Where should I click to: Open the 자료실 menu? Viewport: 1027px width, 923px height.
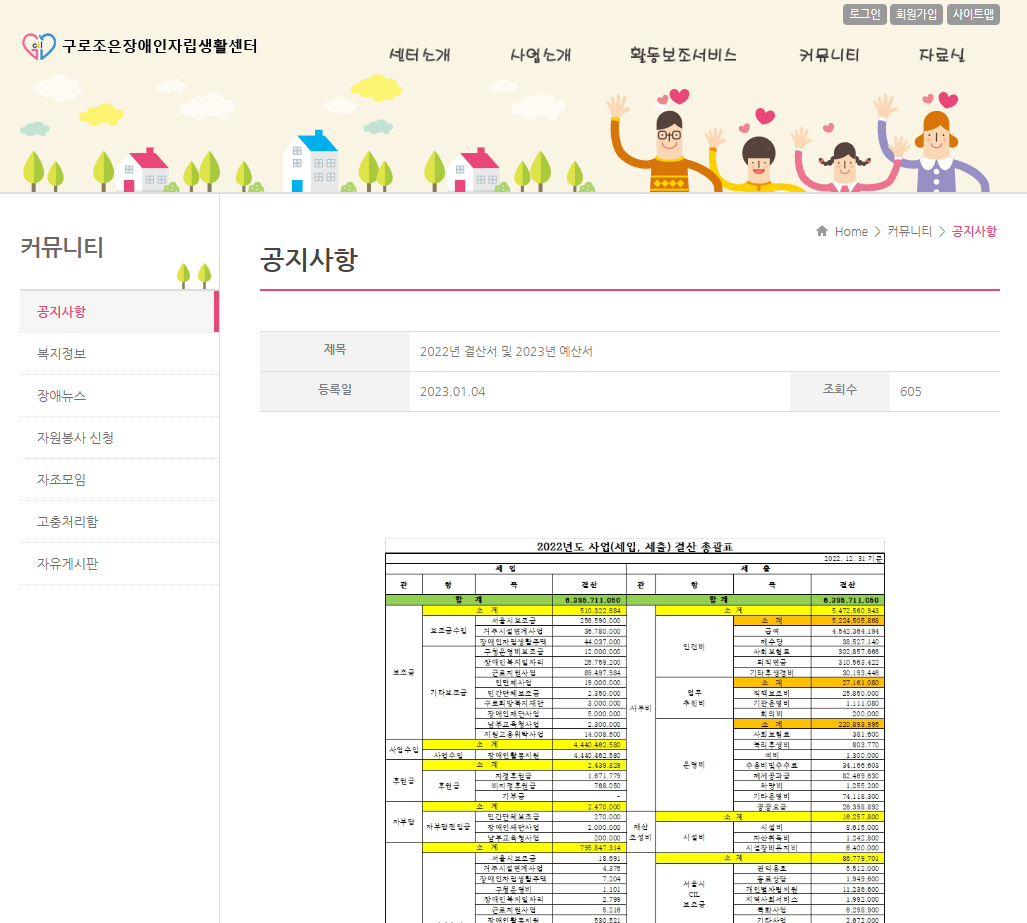[x=942, y=55]
